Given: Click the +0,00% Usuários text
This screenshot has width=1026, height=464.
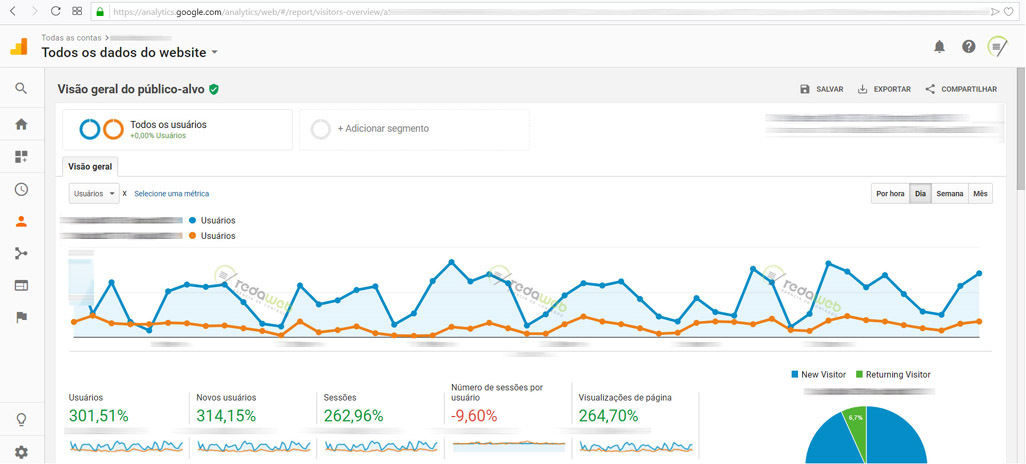Looking at the screenshot, I should coord(158,135).
